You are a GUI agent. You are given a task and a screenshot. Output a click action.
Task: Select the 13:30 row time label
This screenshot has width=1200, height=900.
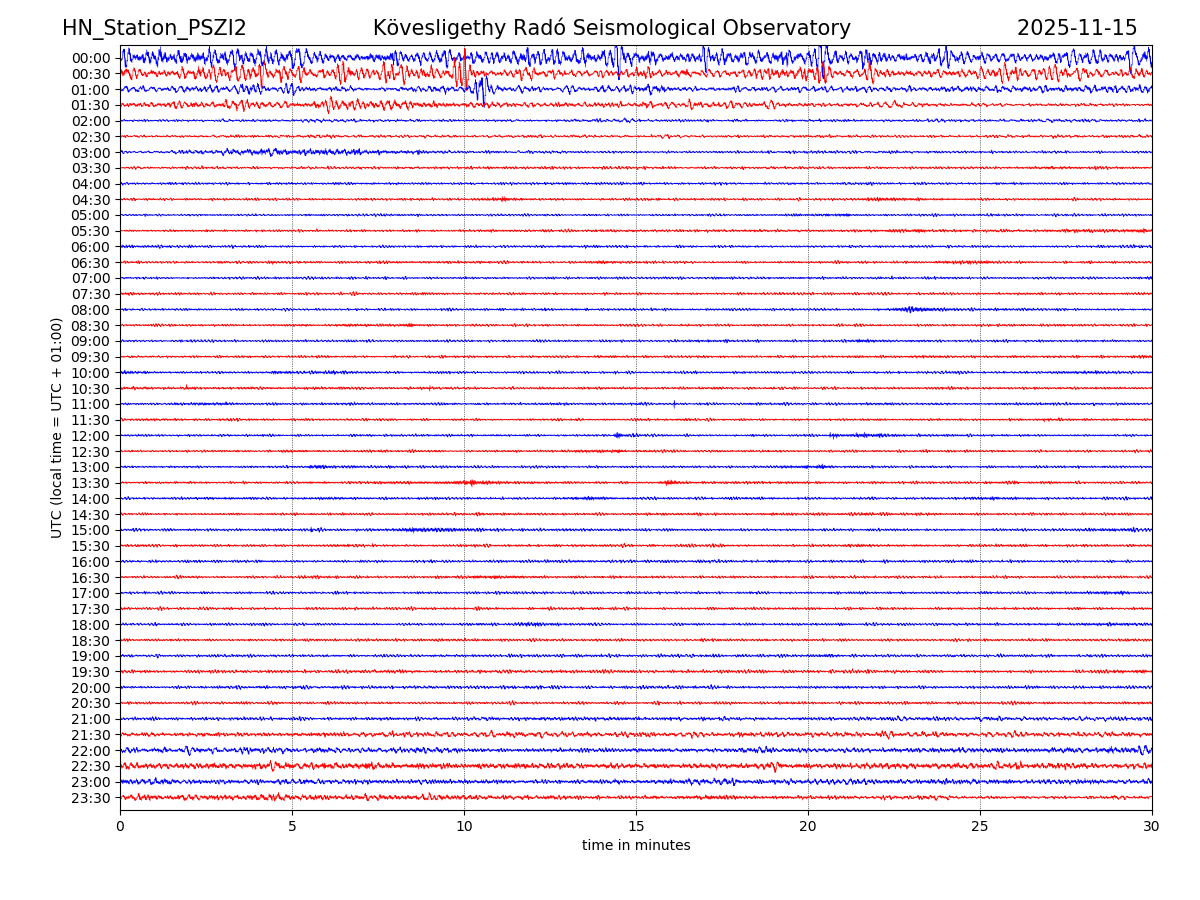pos(91,483)
